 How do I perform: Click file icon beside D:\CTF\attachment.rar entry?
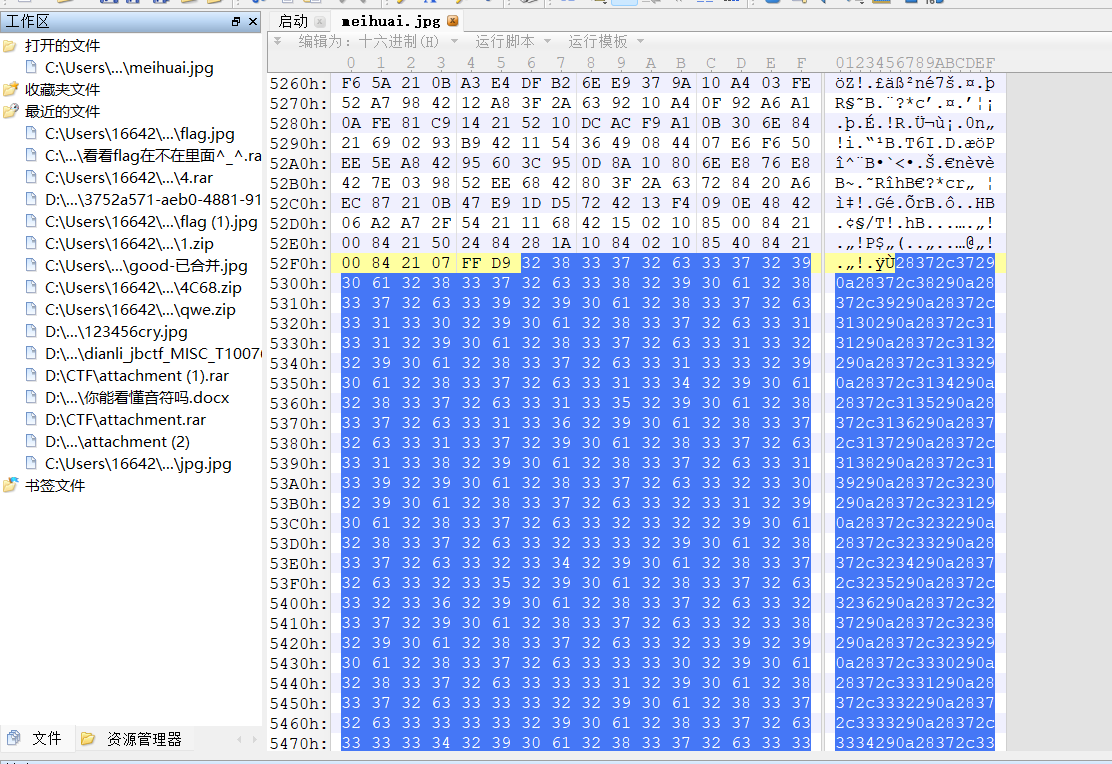pyautogui.click(x=30, y=419)
